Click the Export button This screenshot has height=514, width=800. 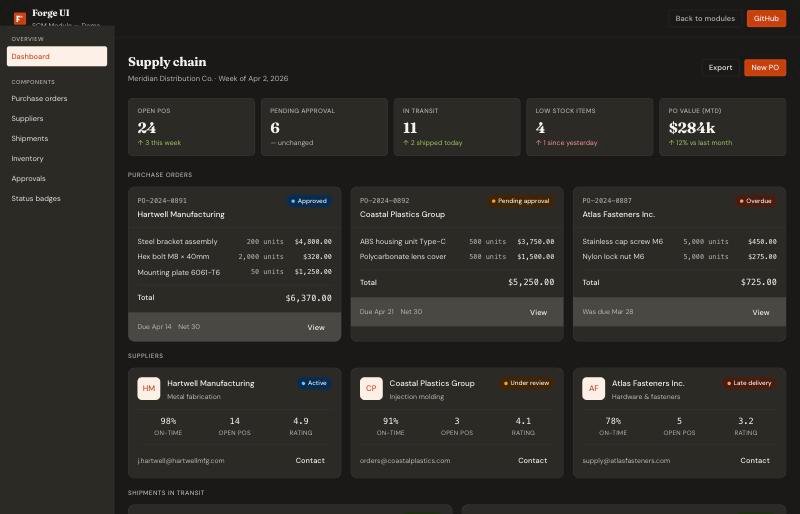[x=720, y=67]
